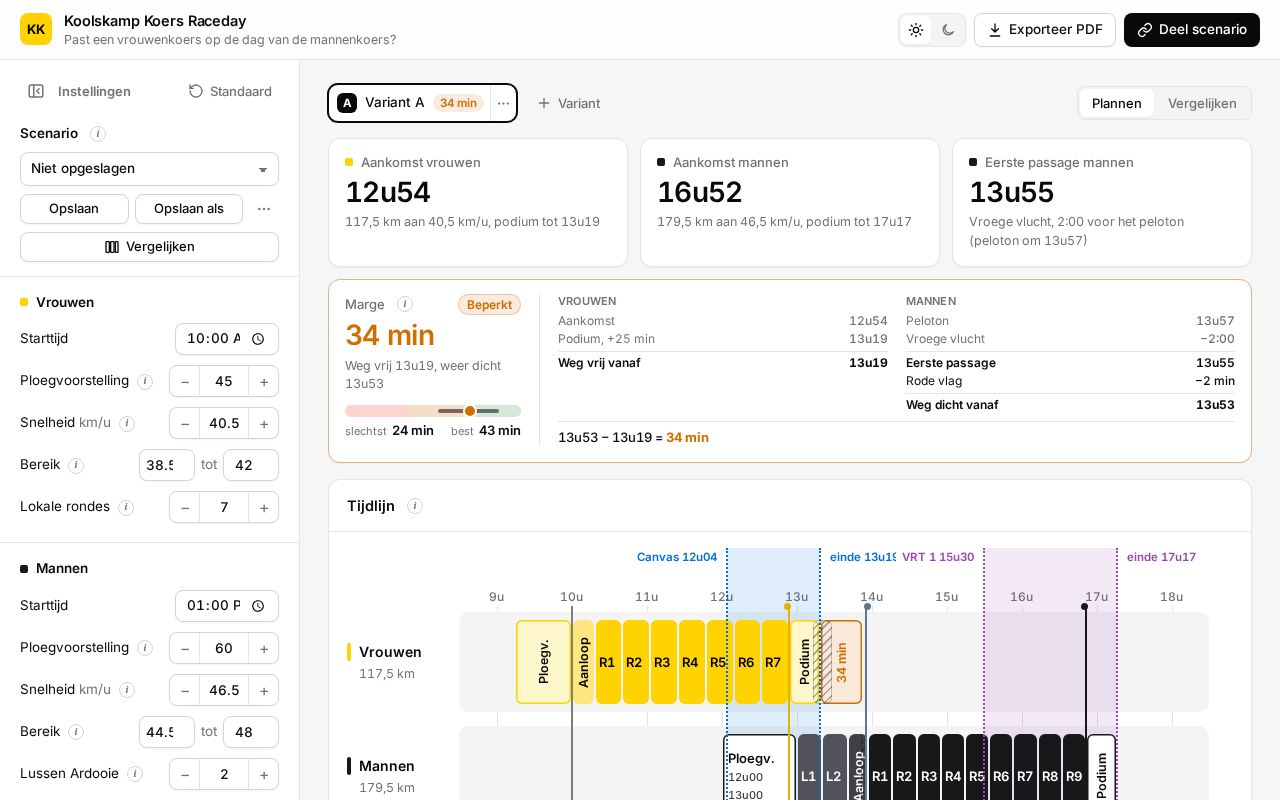Image resolution: width=1280 pixels, height=800 pixels.
Task: Collapse sidebar via Instellingen panel icon
Action: 36,91
